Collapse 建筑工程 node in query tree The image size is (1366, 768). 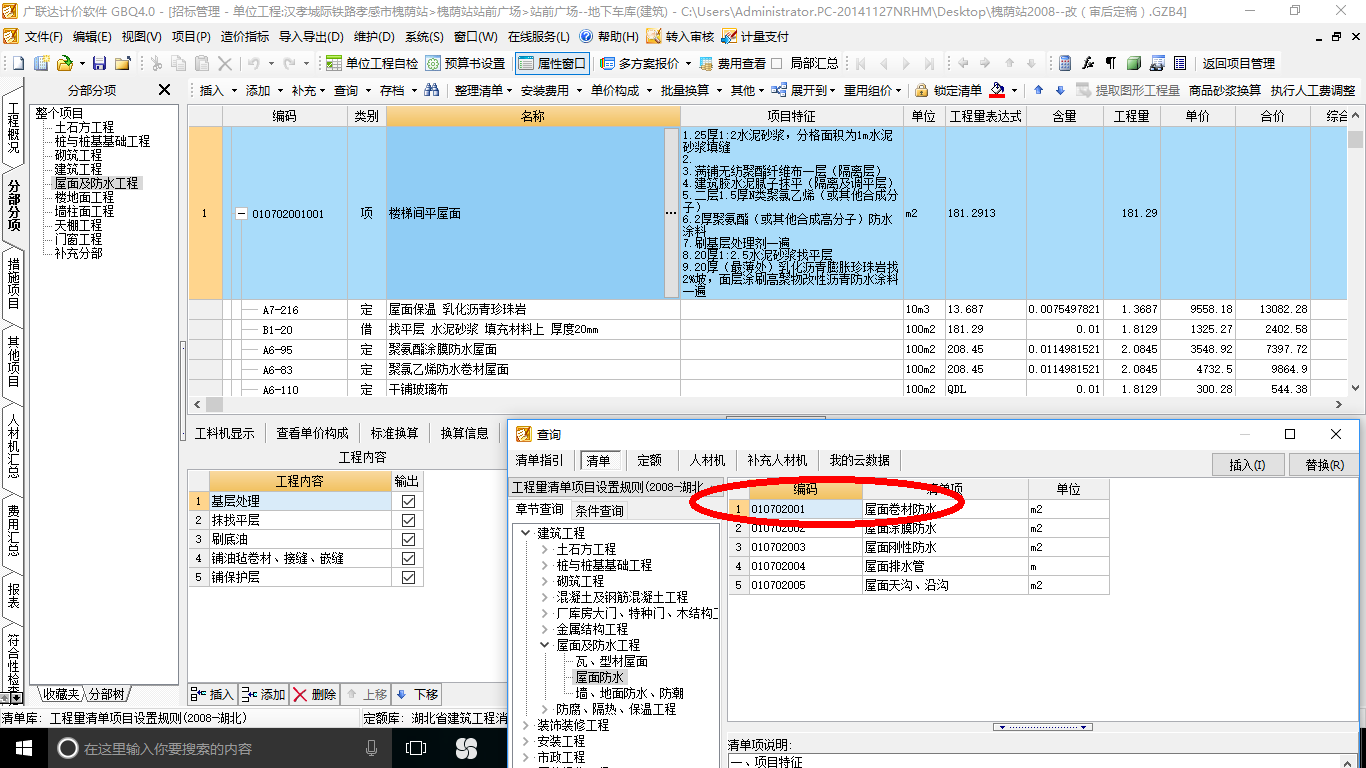526,533
